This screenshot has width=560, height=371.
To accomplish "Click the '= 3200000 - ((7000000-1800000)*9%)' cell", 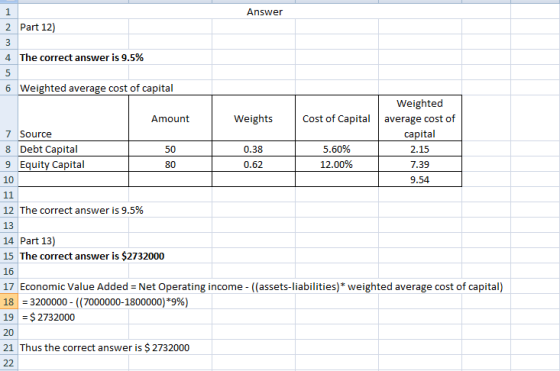I will (105, 302).
